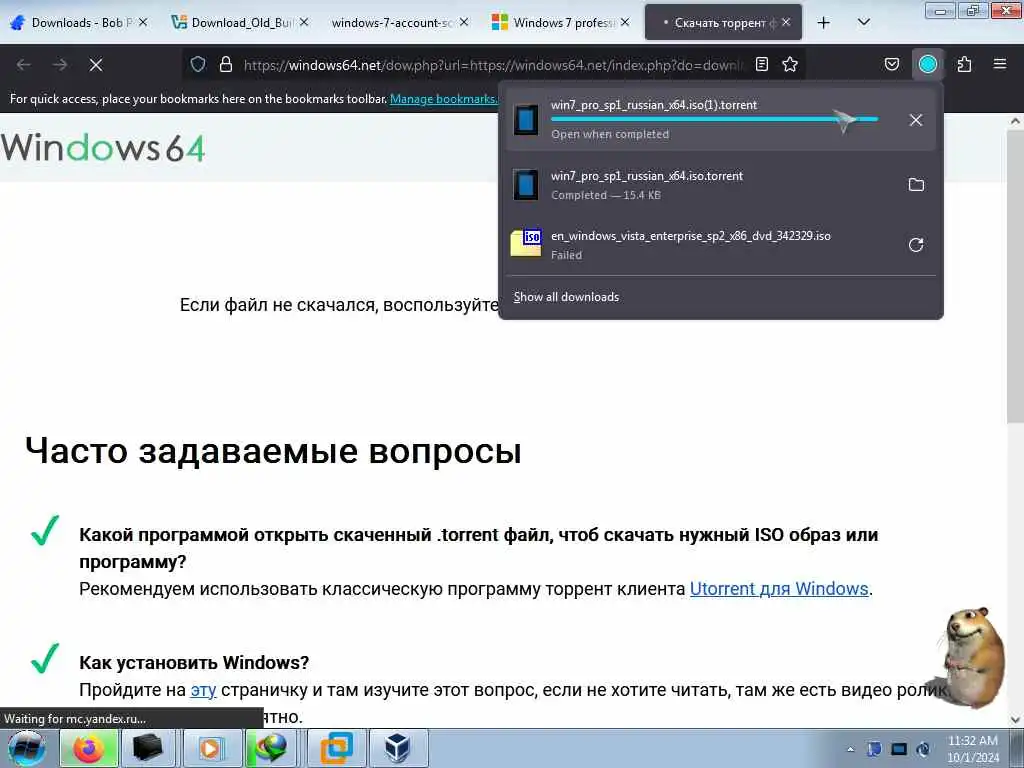Cancel the win7_pro_sp1_russian_x64.iso(1).torrent download
This screenshot has height=768, width=1024.
coord(916,120)
